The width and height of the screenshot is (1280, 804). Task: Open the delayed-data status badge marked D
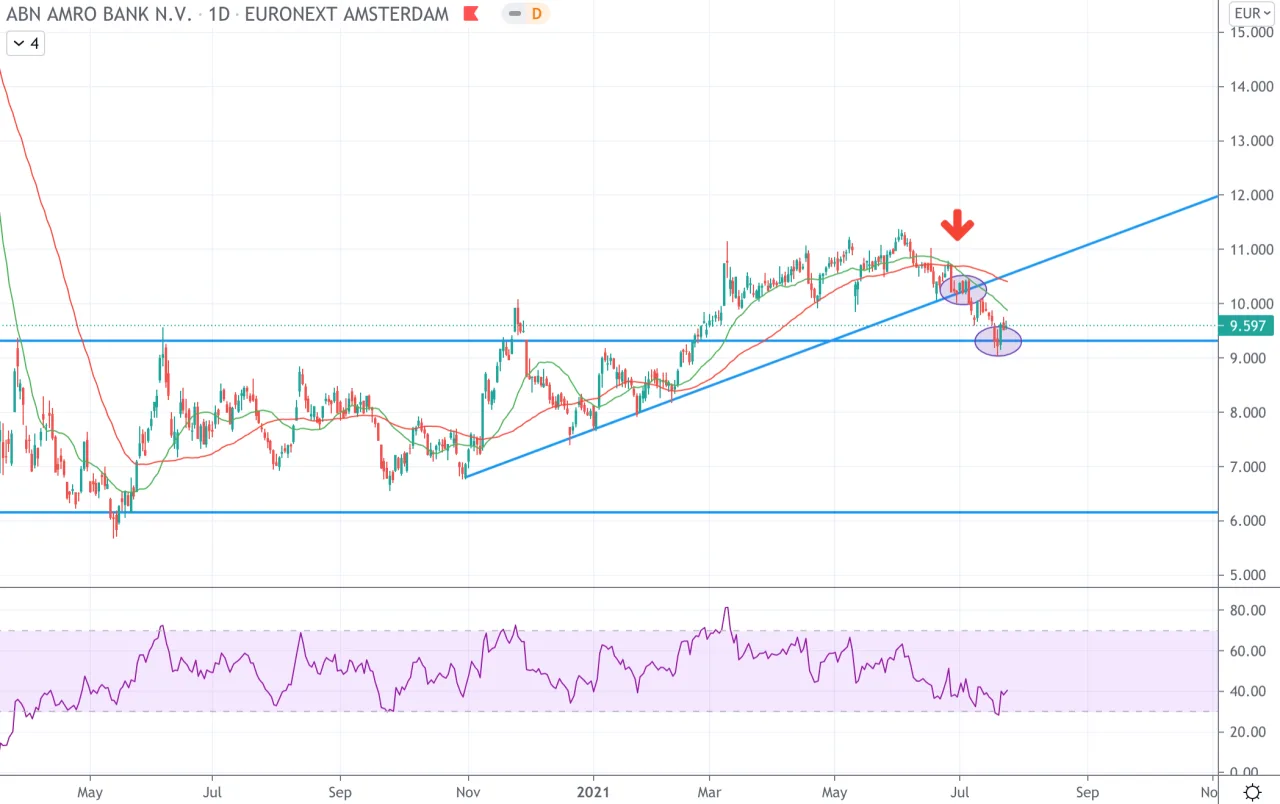click(x=526, y=14)
